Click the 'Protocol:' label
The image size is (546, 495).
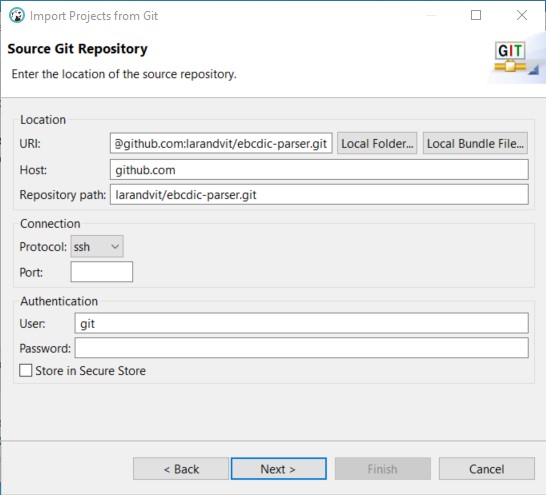[43, 246]
